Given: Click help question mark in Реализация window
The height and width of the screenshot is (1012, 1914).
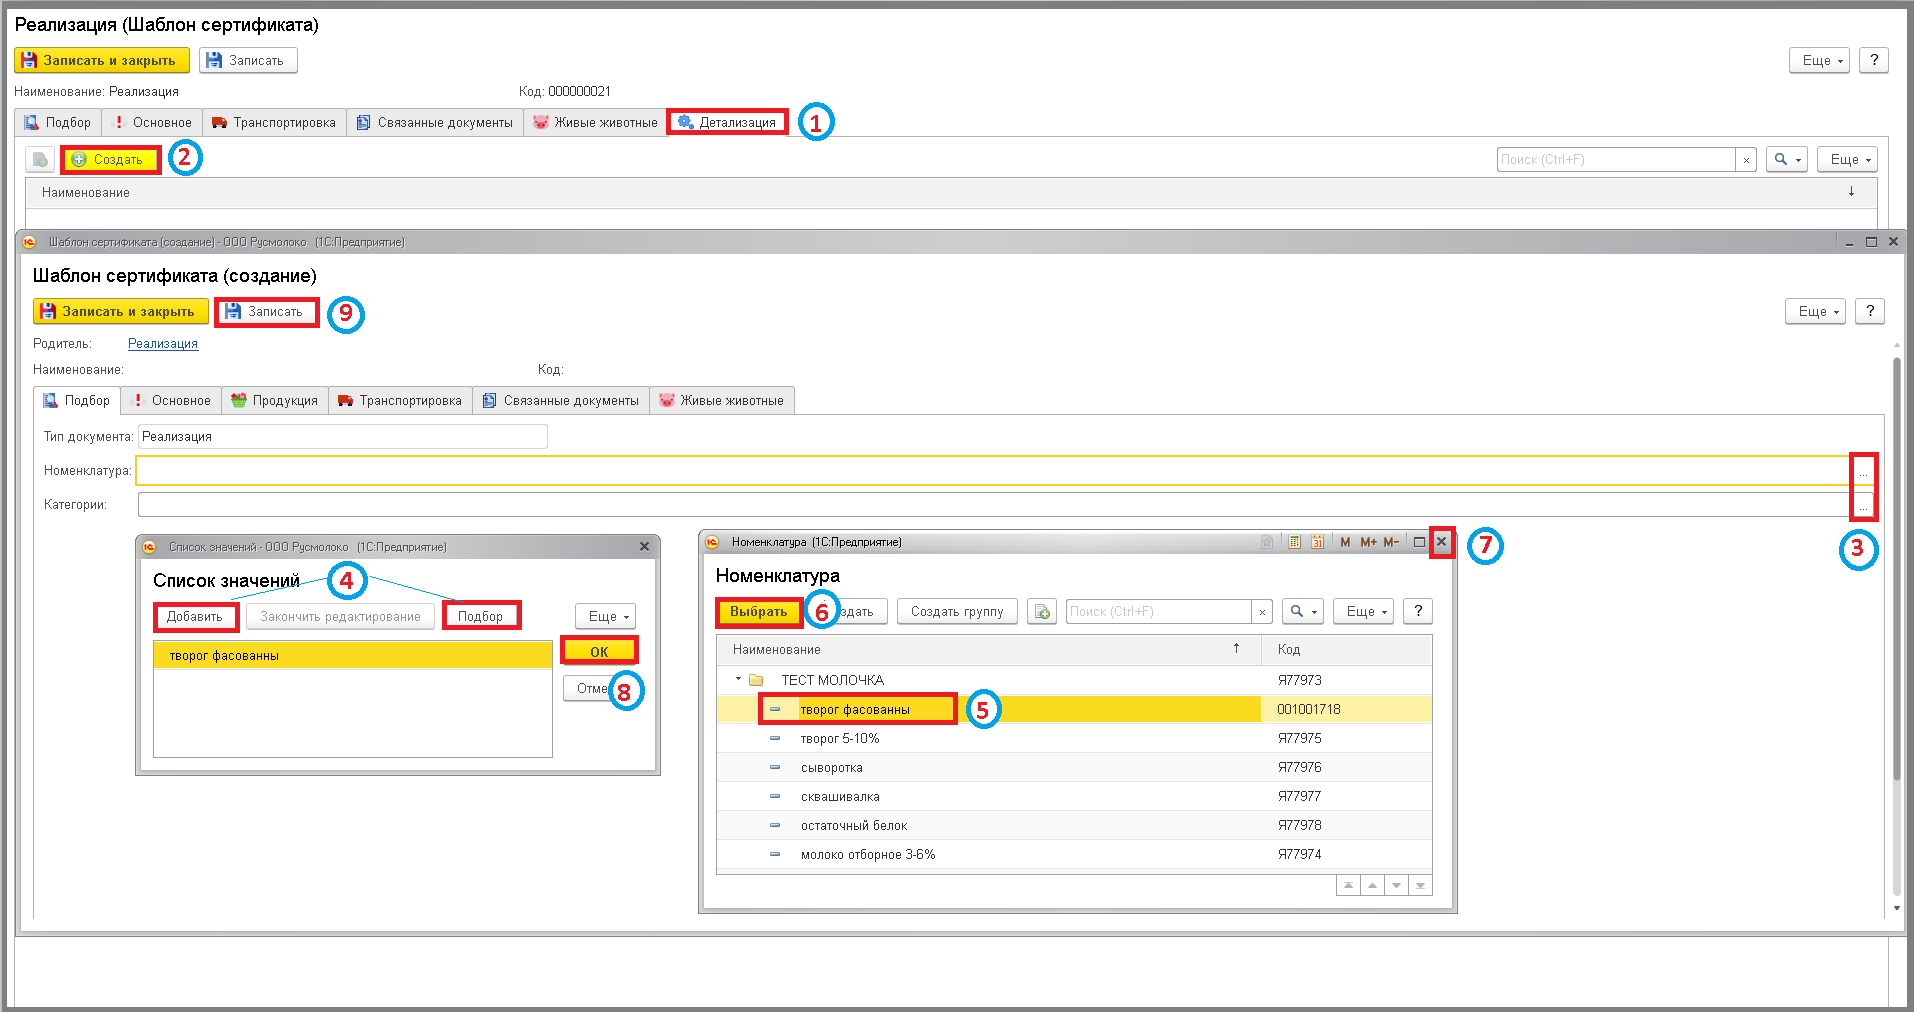Looking at the screenshot, I should tap(1874, 60).
